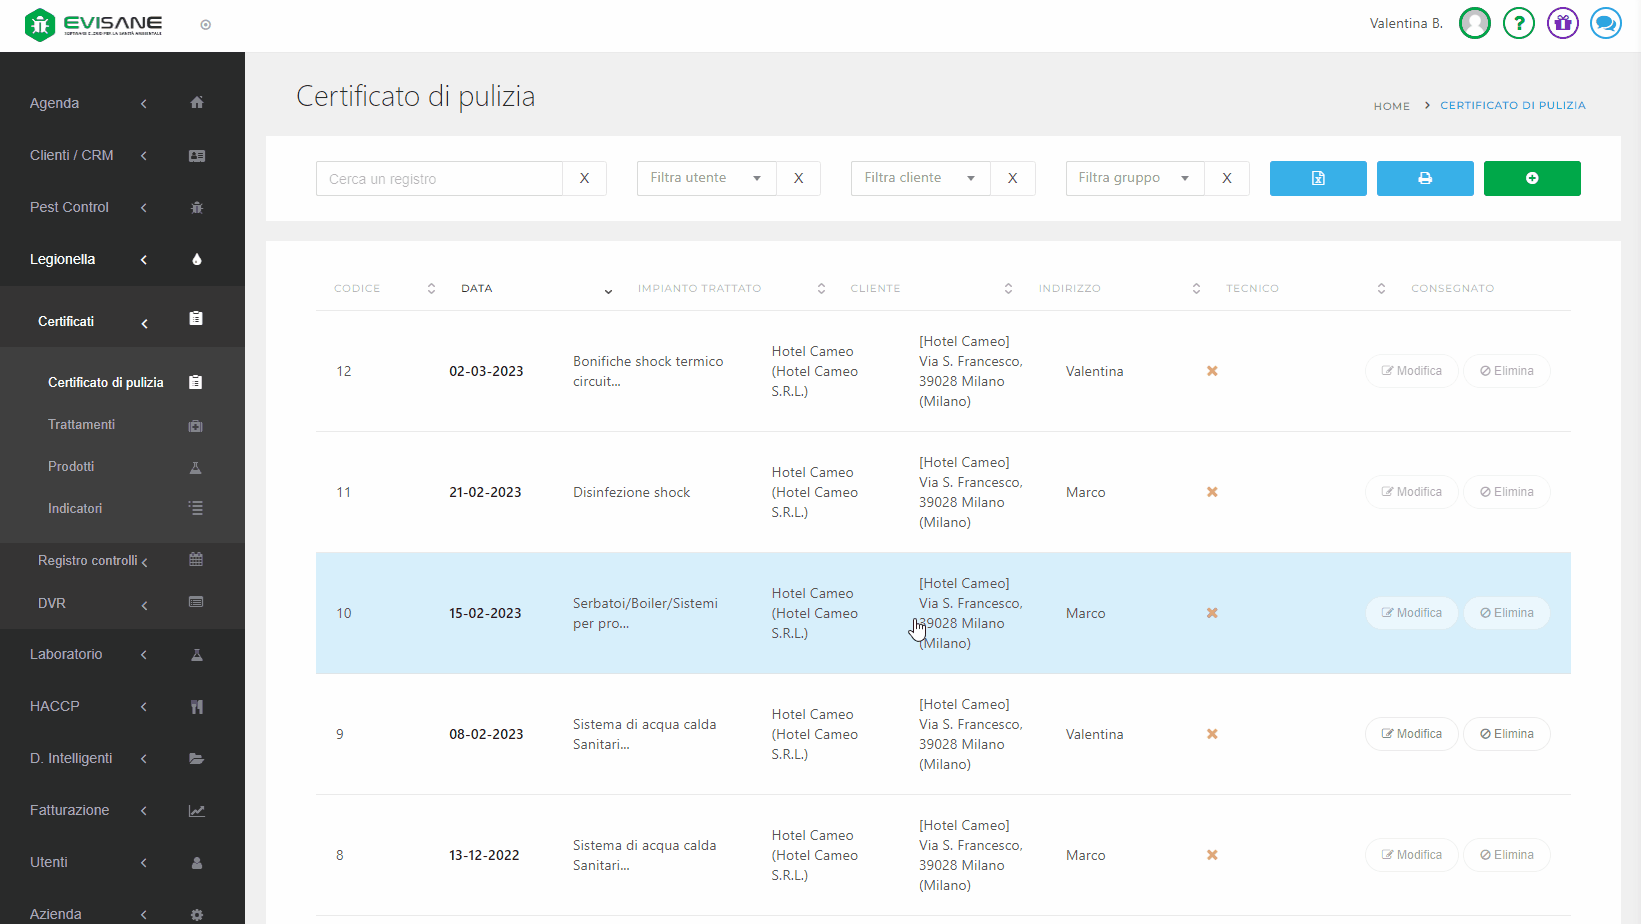Click the Cerca un registro search field
1641x924 pixels.
439,179
